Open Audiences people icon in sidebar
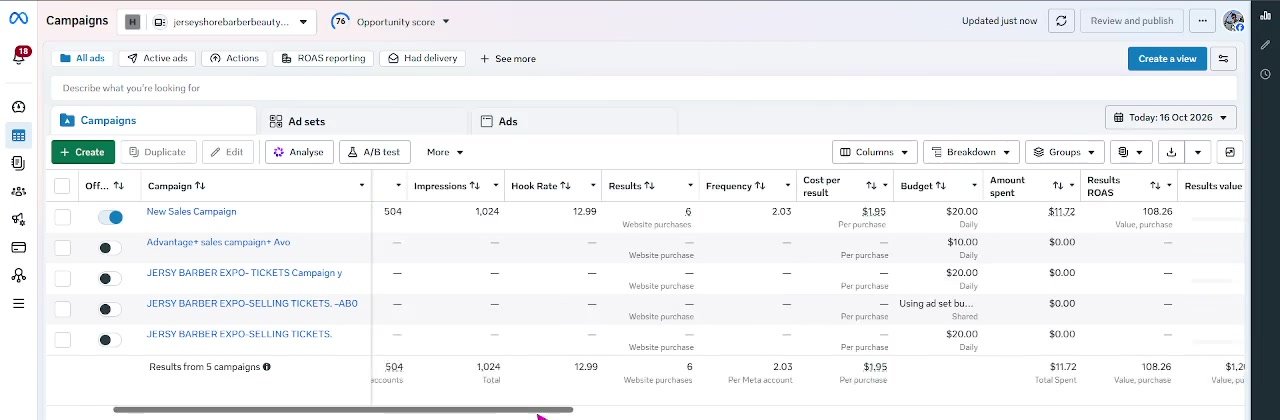 (x=18, y=191)
